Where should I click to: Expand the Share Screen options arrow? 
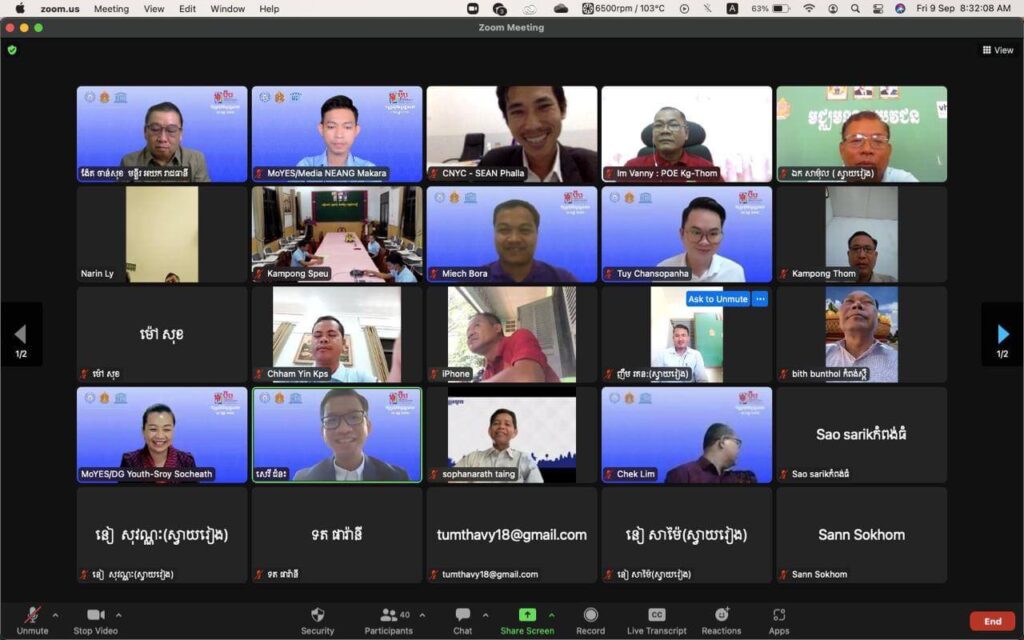coord(551,615)
